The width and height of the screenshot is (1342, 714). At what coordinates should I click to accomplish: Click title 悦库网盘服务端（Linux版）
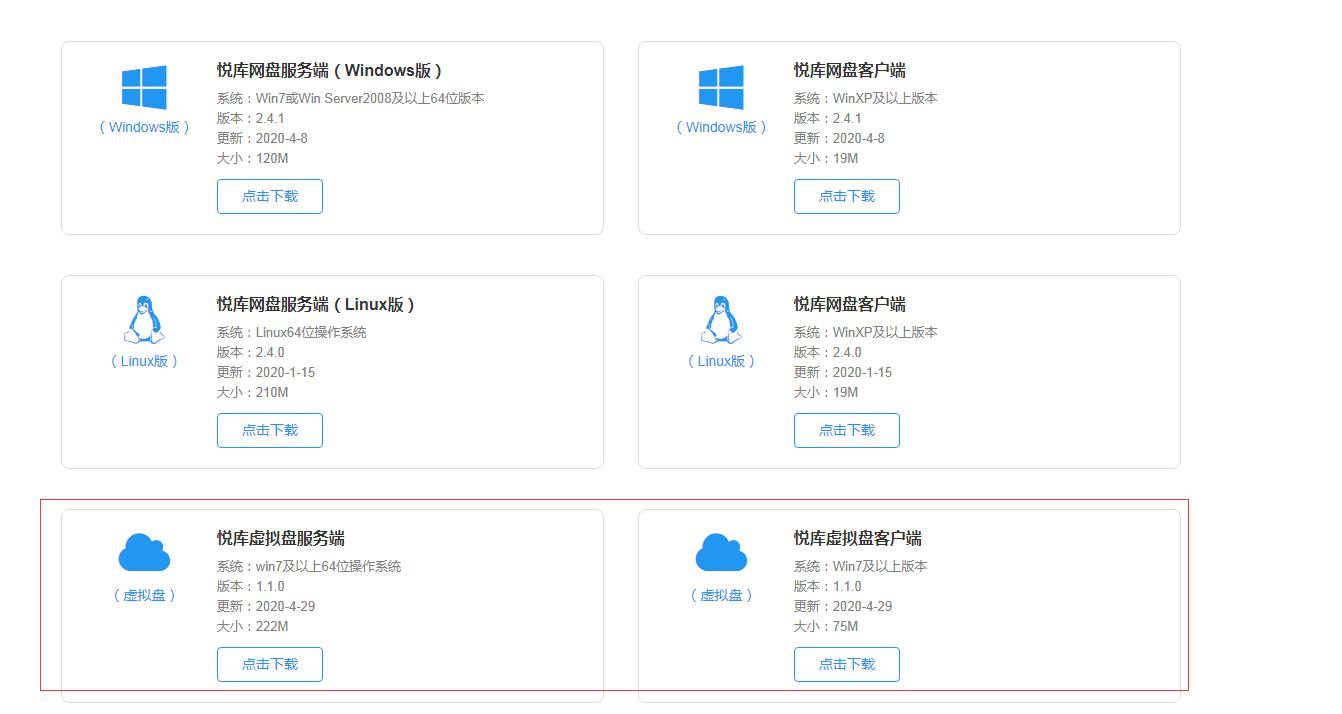[317, 304]
